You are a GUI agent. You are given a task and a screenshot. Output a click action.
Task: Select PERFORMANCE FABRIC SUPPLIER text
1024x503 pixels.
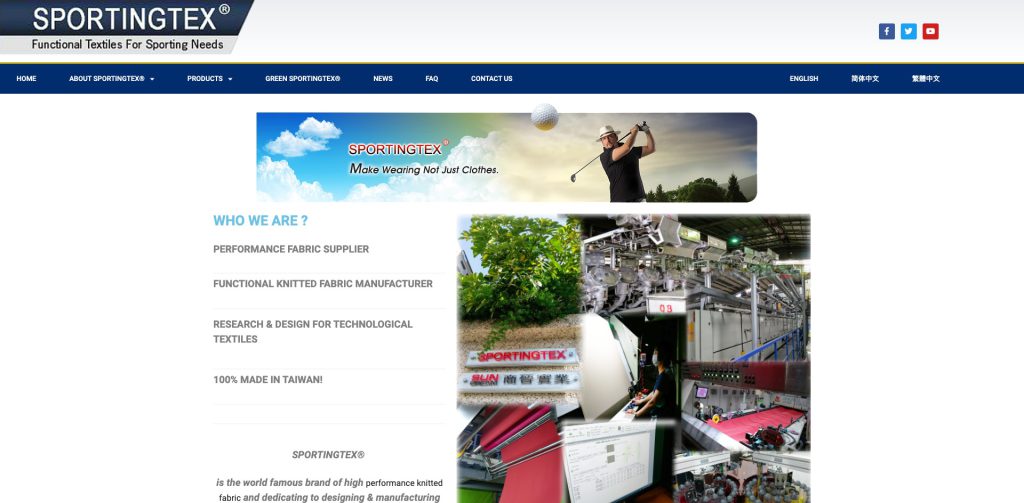291,249
